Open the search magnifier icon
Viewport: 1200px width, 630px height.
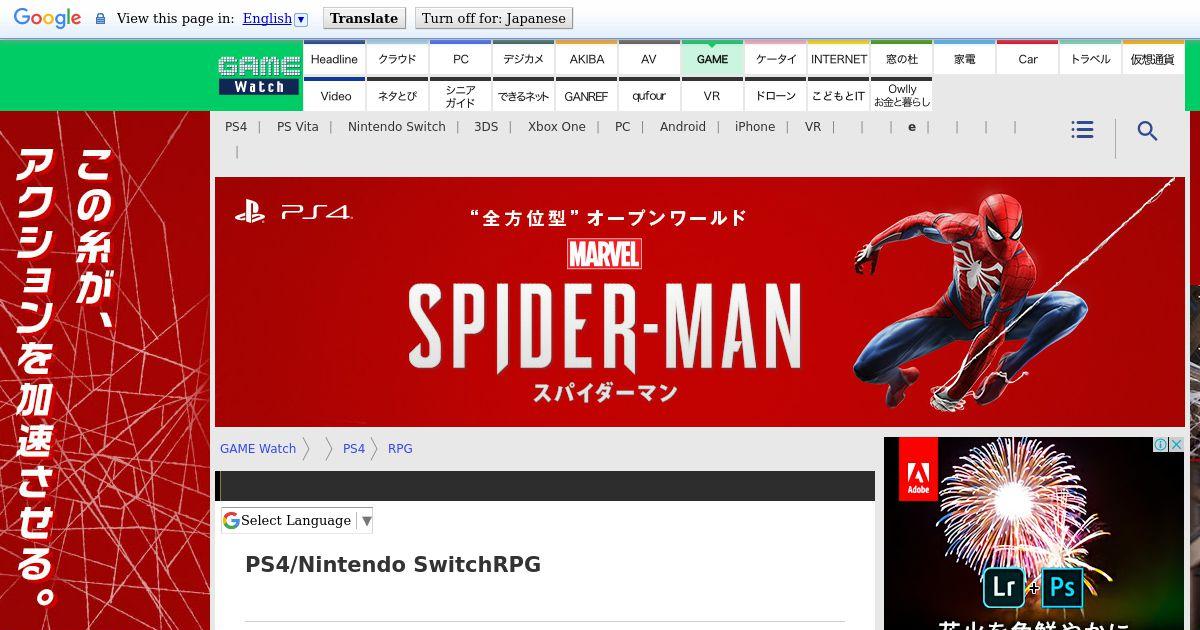[1148, 131]
